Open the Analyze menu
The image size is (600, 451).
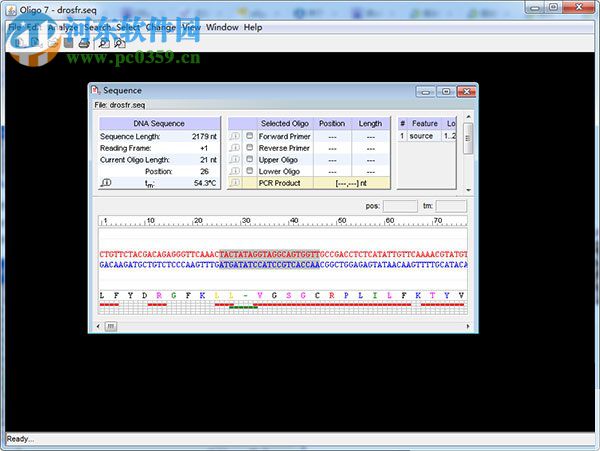tap(64, 27)
